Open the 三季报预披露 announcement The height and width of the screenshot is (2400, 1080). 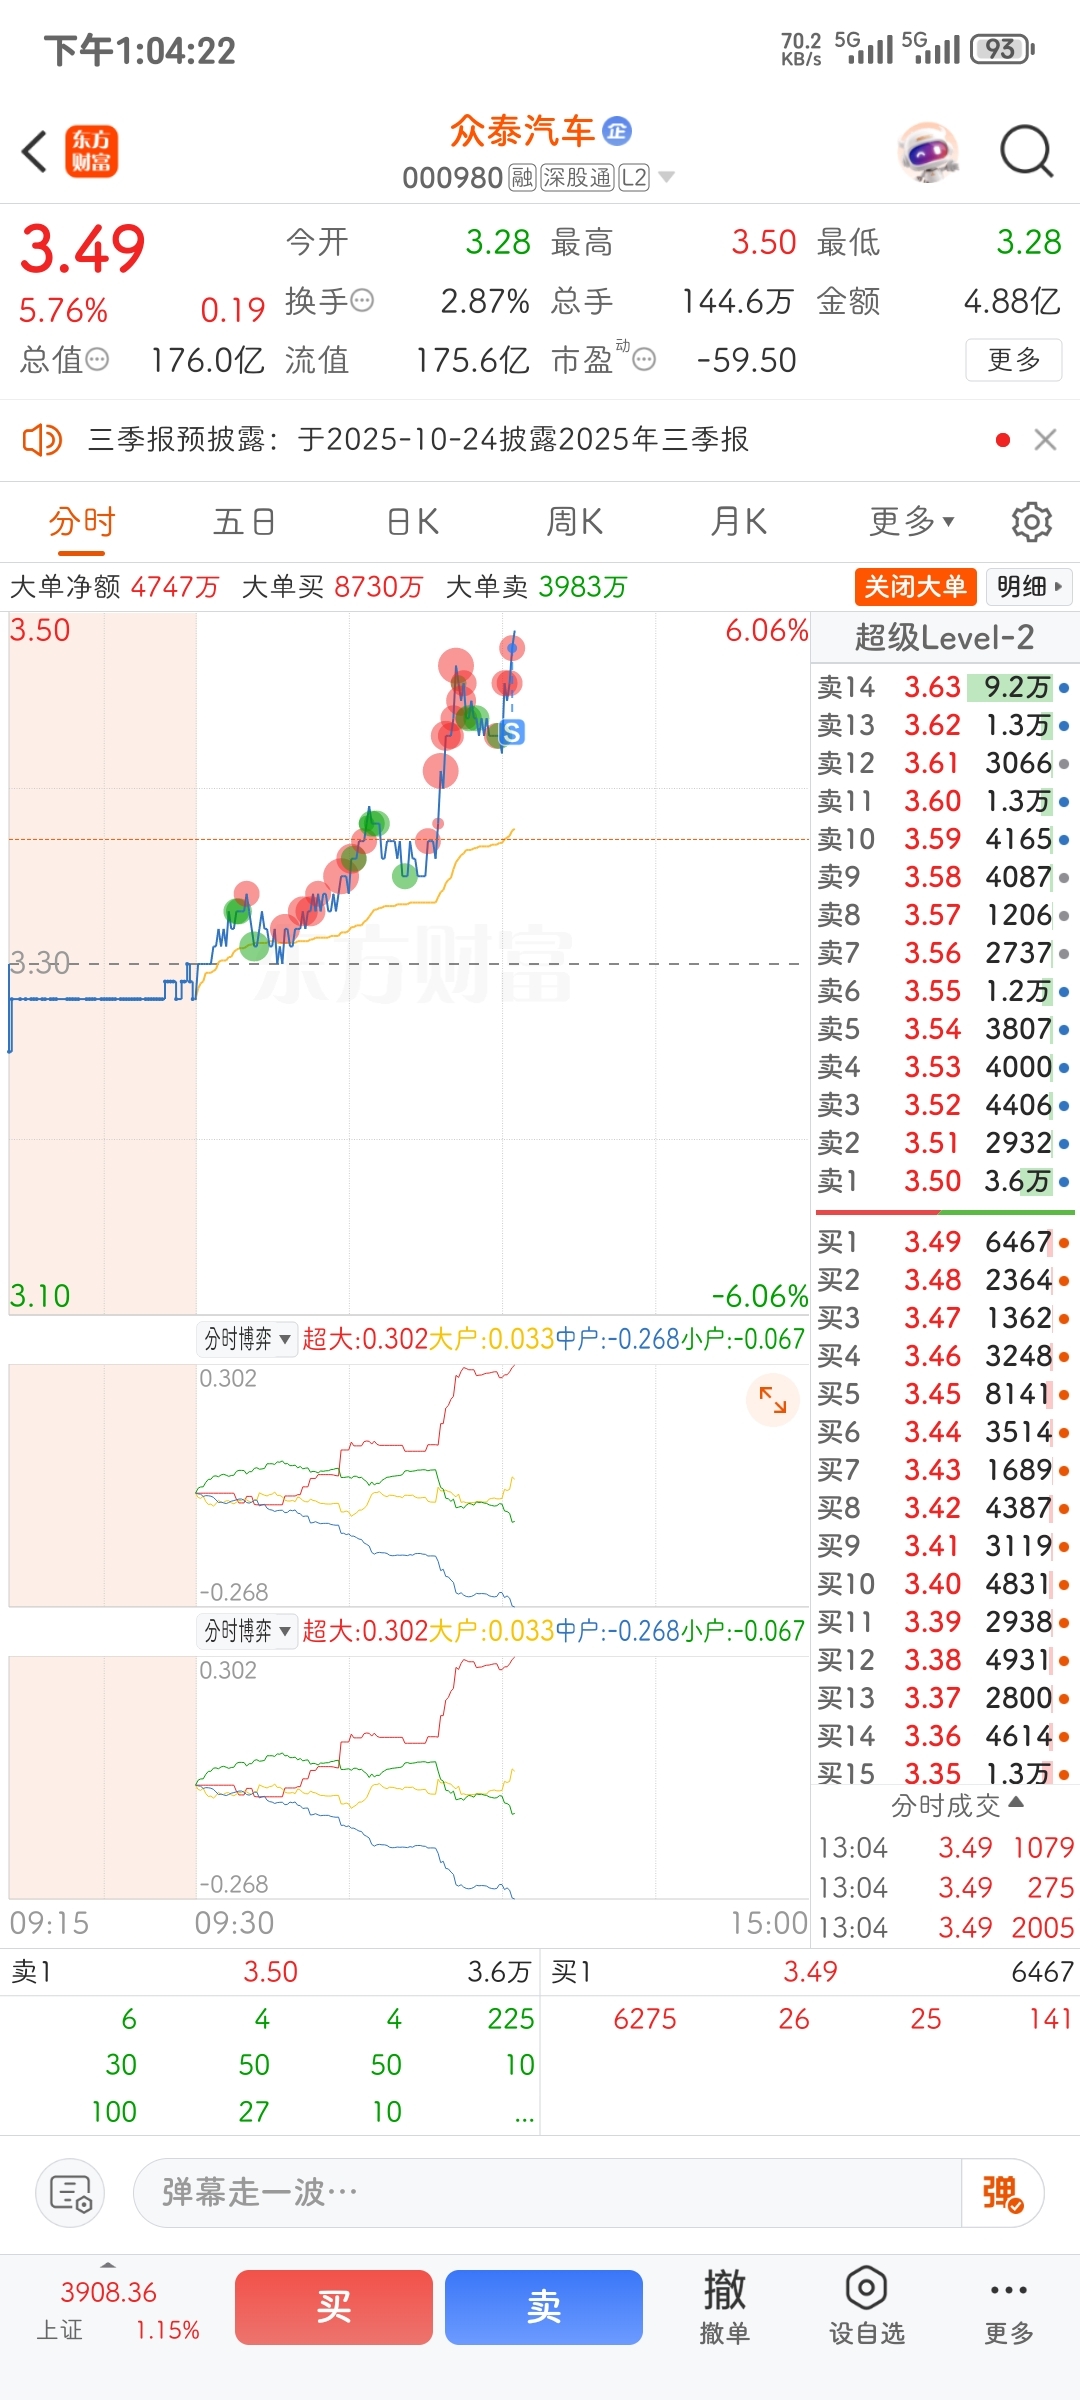pos(418,439)
